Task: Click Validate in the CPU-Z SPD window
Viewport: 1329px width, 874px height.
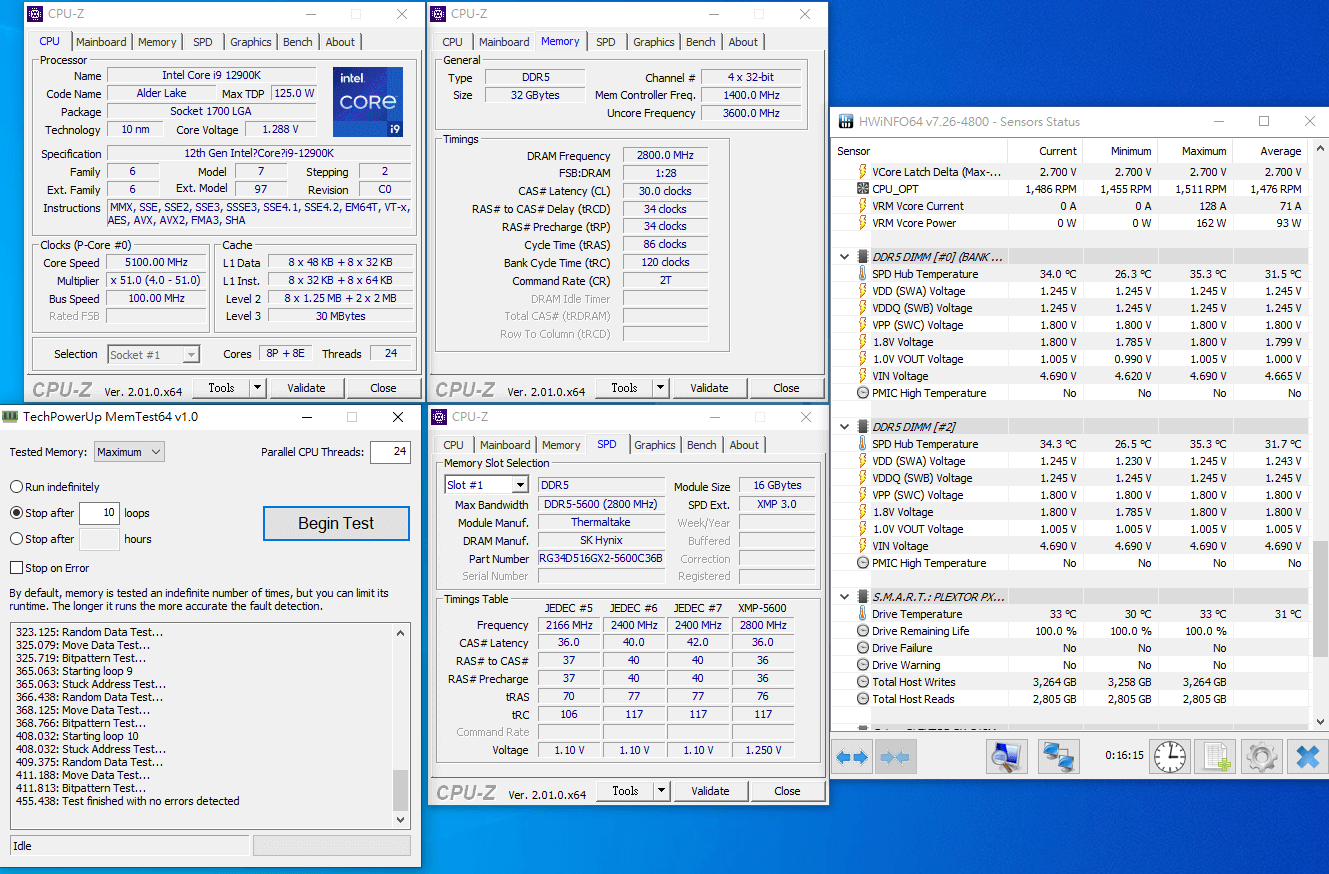Action: pos(710,791)
